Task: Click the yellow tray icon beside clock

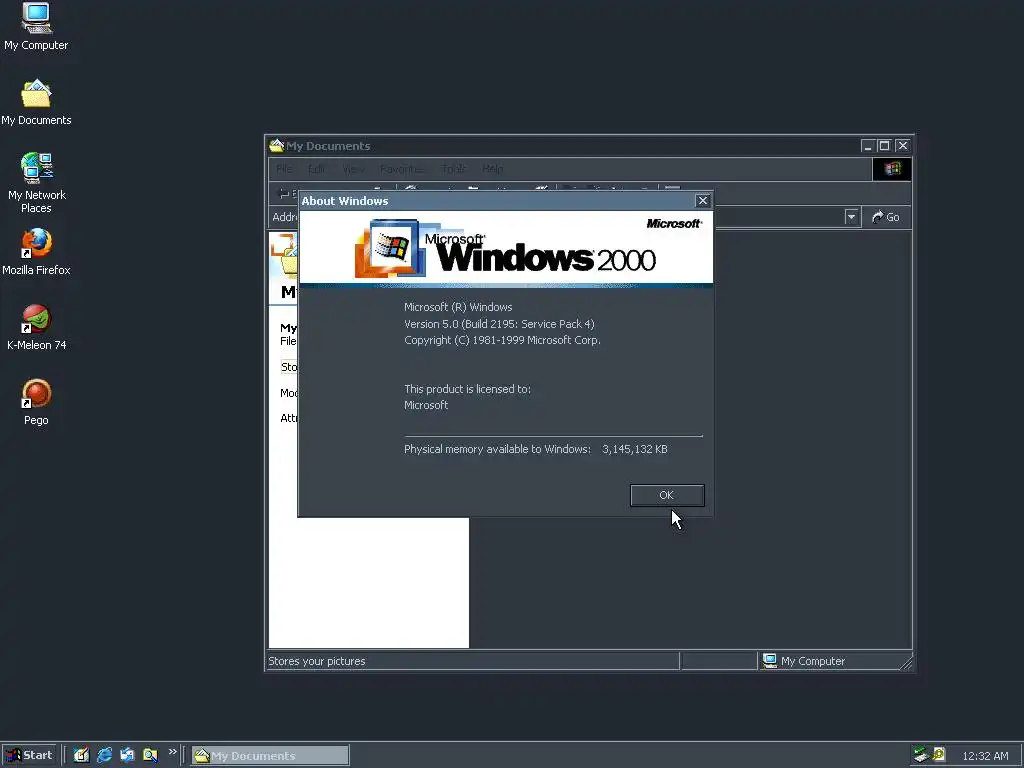Action: coord(939,755)
